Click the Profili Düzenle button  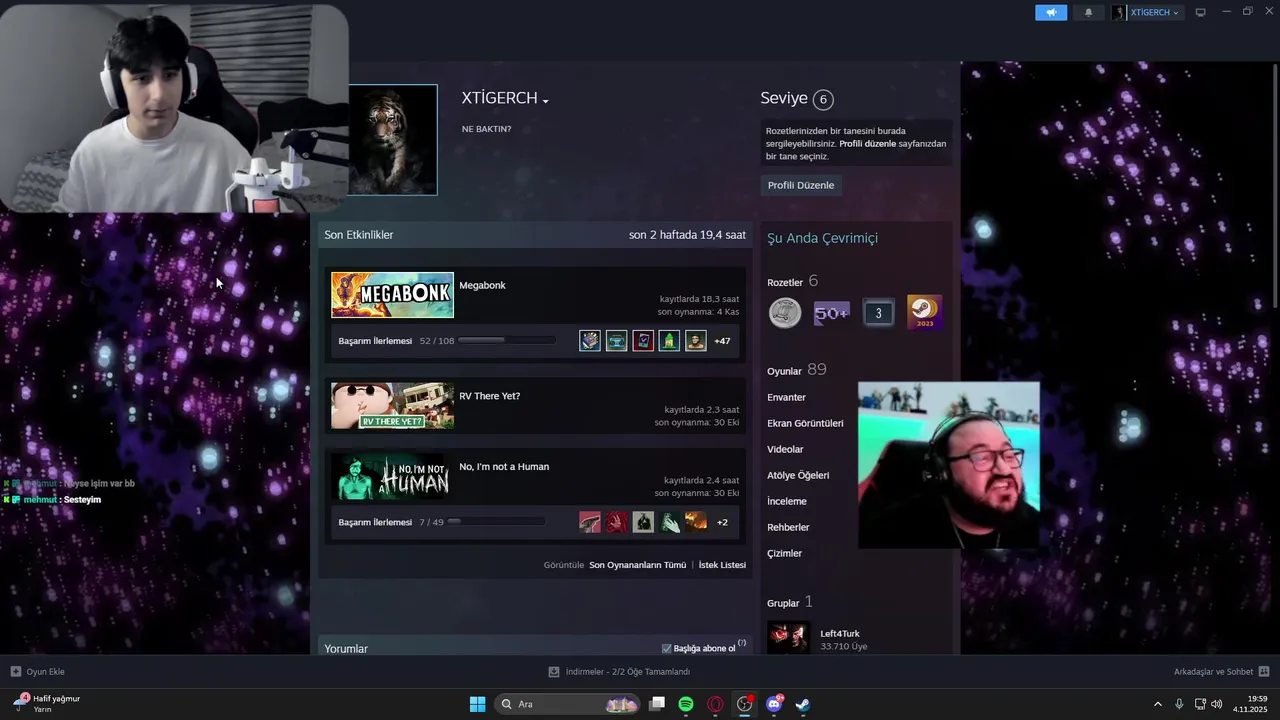click(x=800, y=185)
